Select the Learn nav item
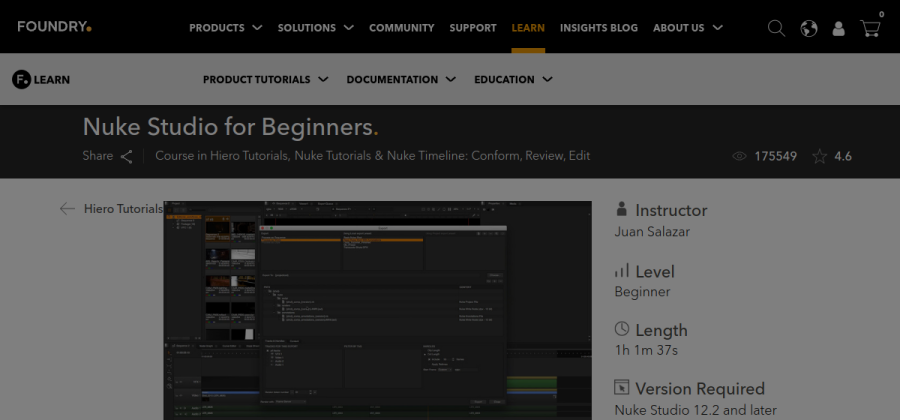 tap(528, 28)
